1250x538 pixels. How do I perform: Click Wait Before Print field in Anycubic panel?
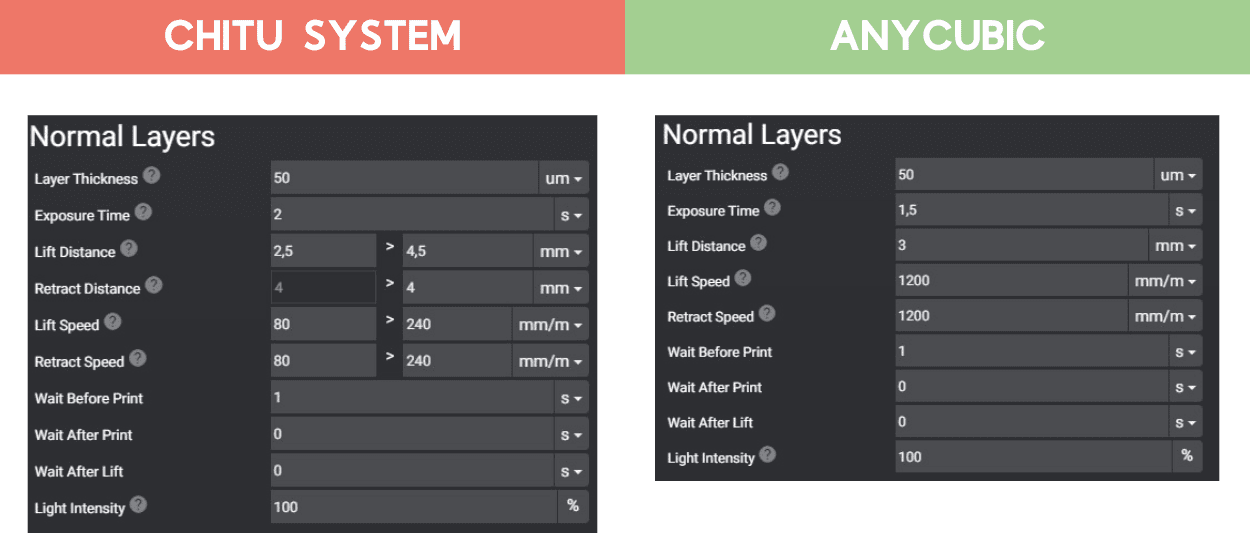1030,351
